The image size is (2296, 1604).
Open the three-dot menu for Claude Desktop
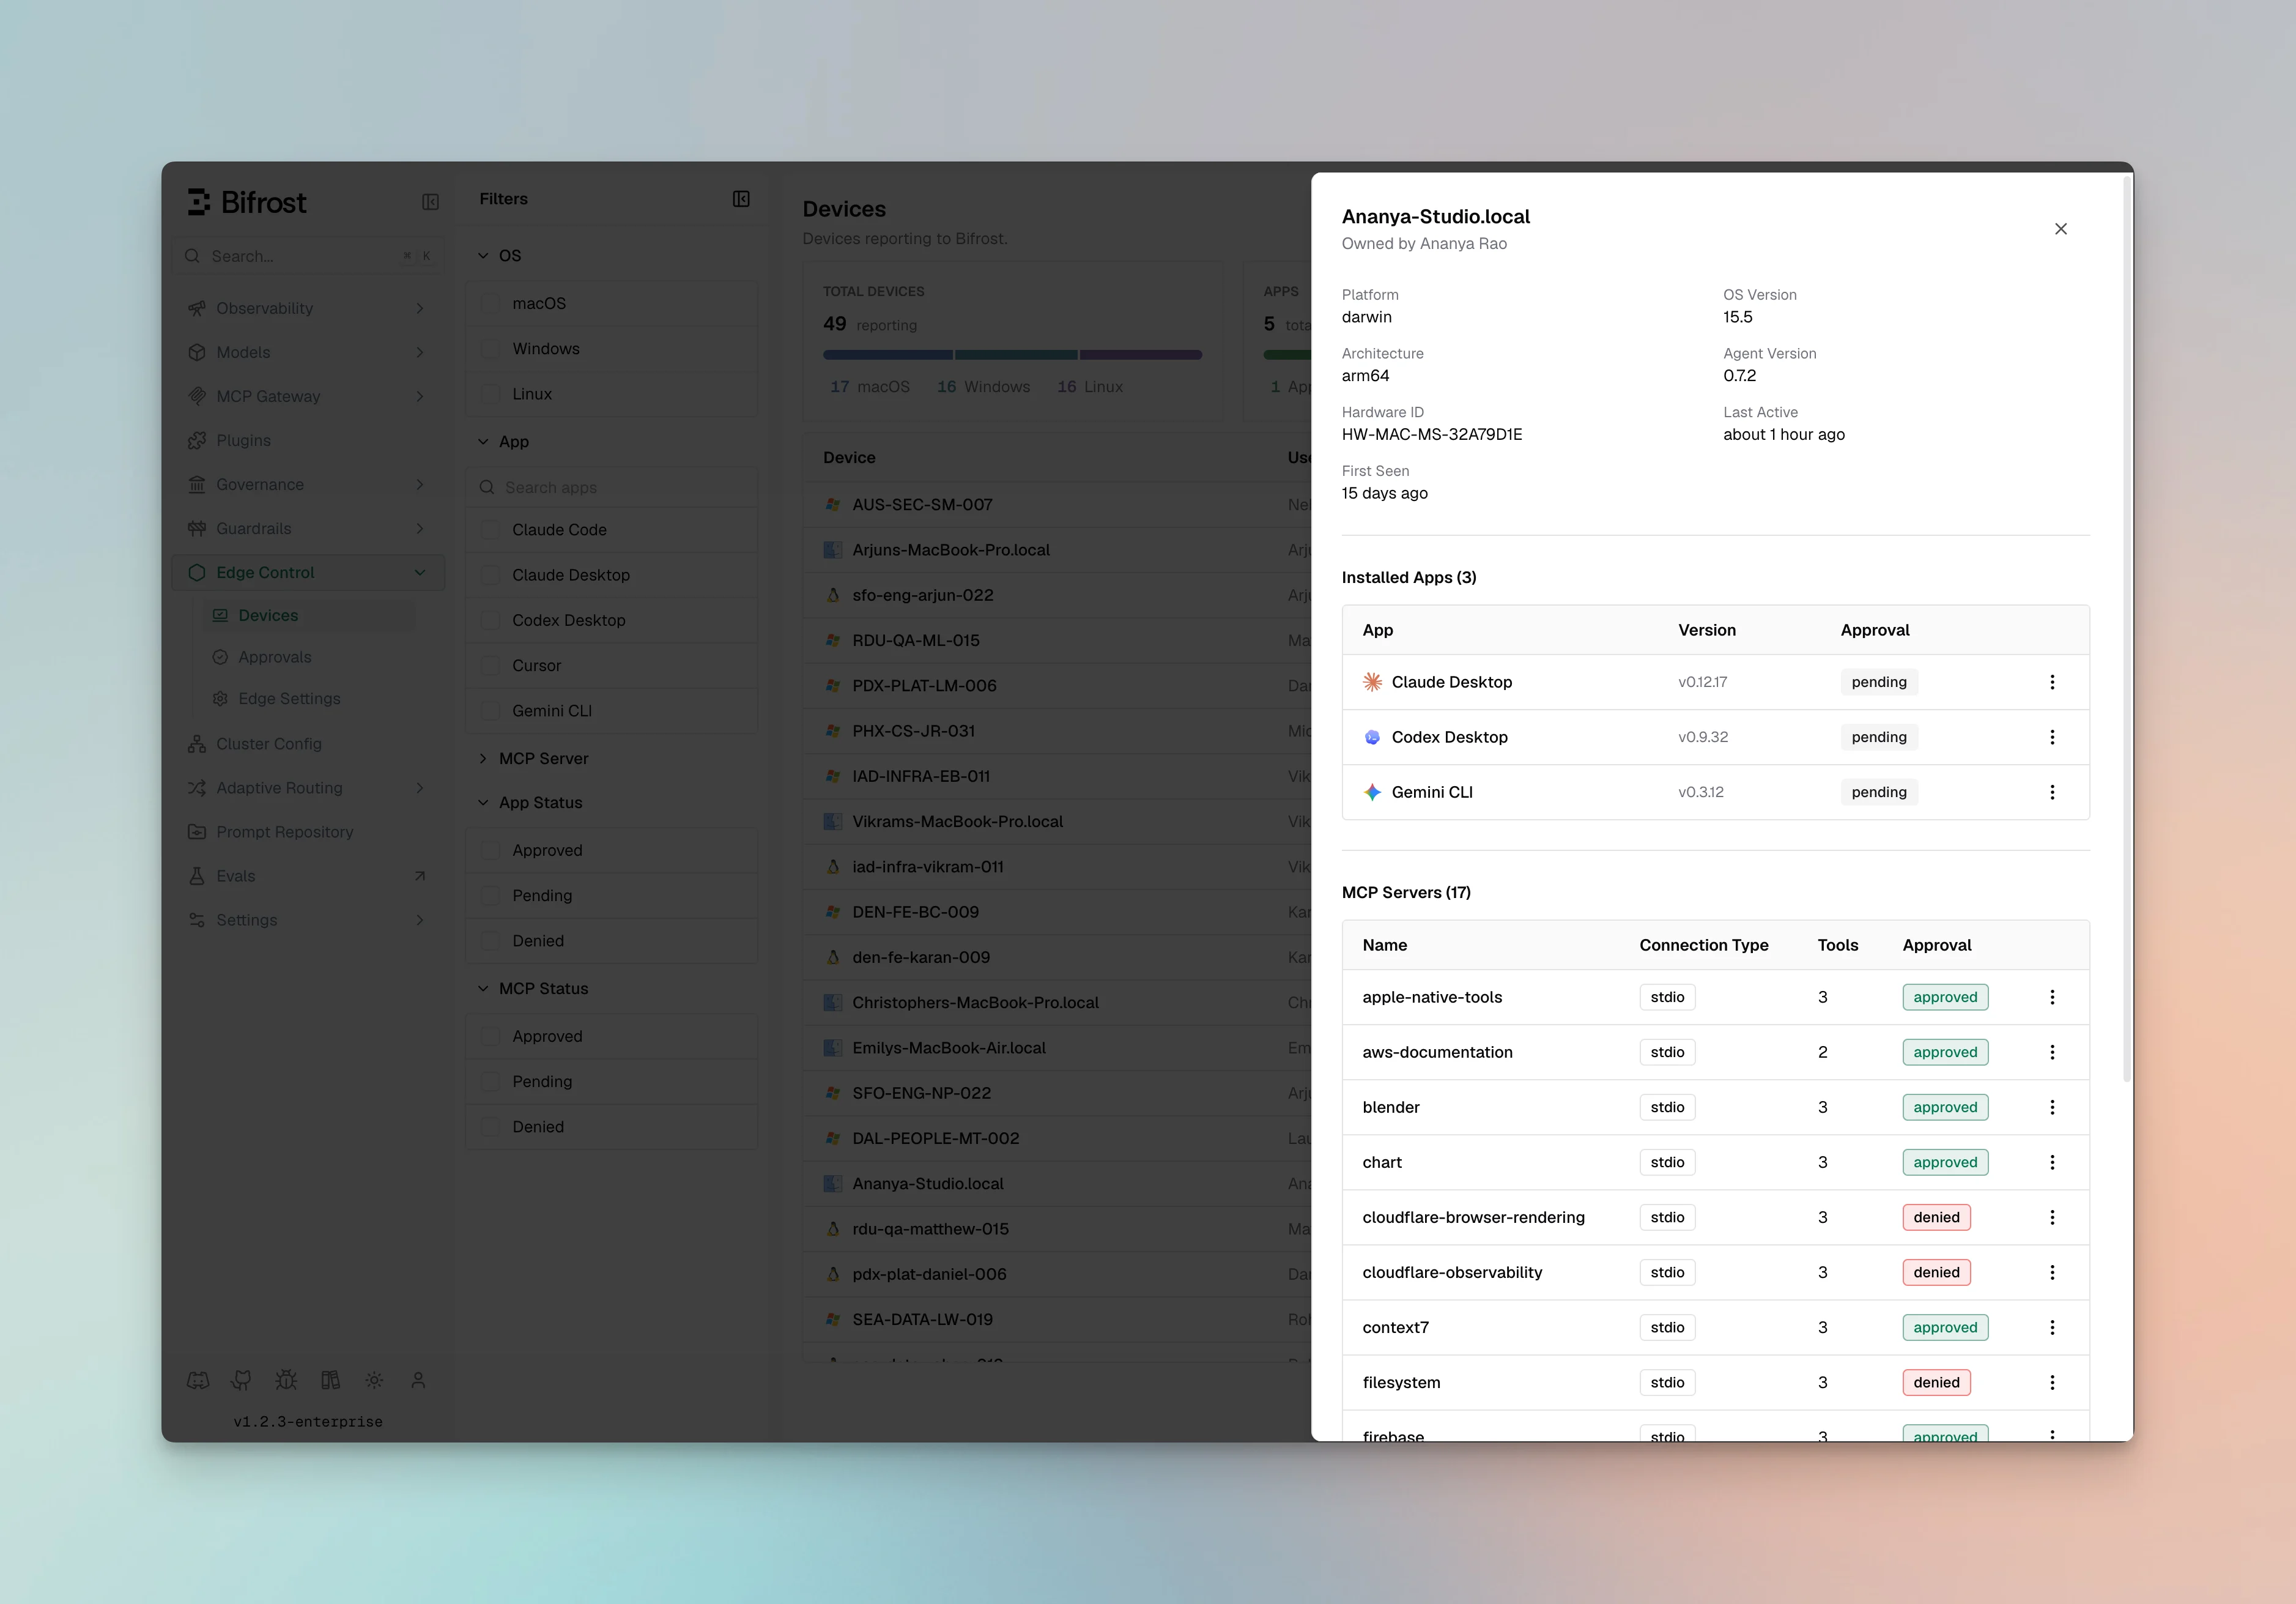(2052, 682)
